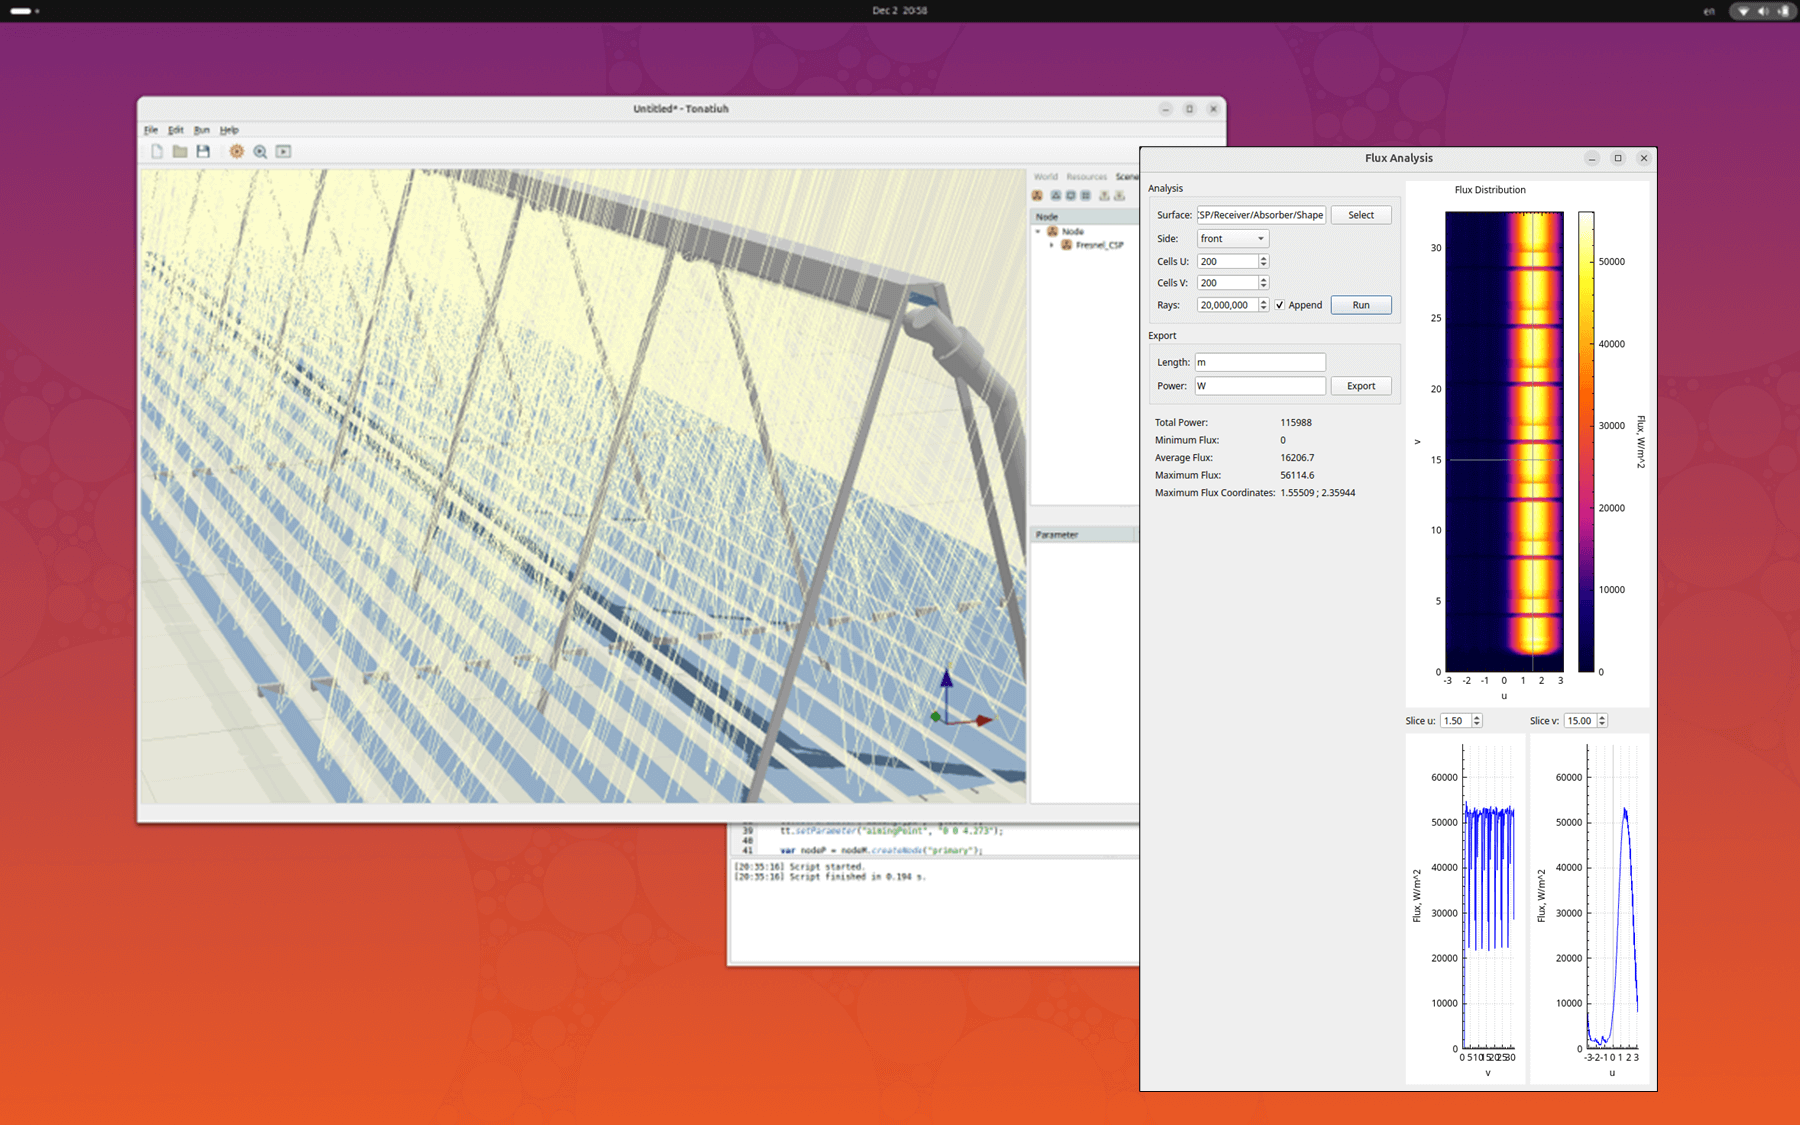Insert an array with the grid icon
Image resolution: width=1800 pixels, height=1125 pixels.
pos(1086,196)
